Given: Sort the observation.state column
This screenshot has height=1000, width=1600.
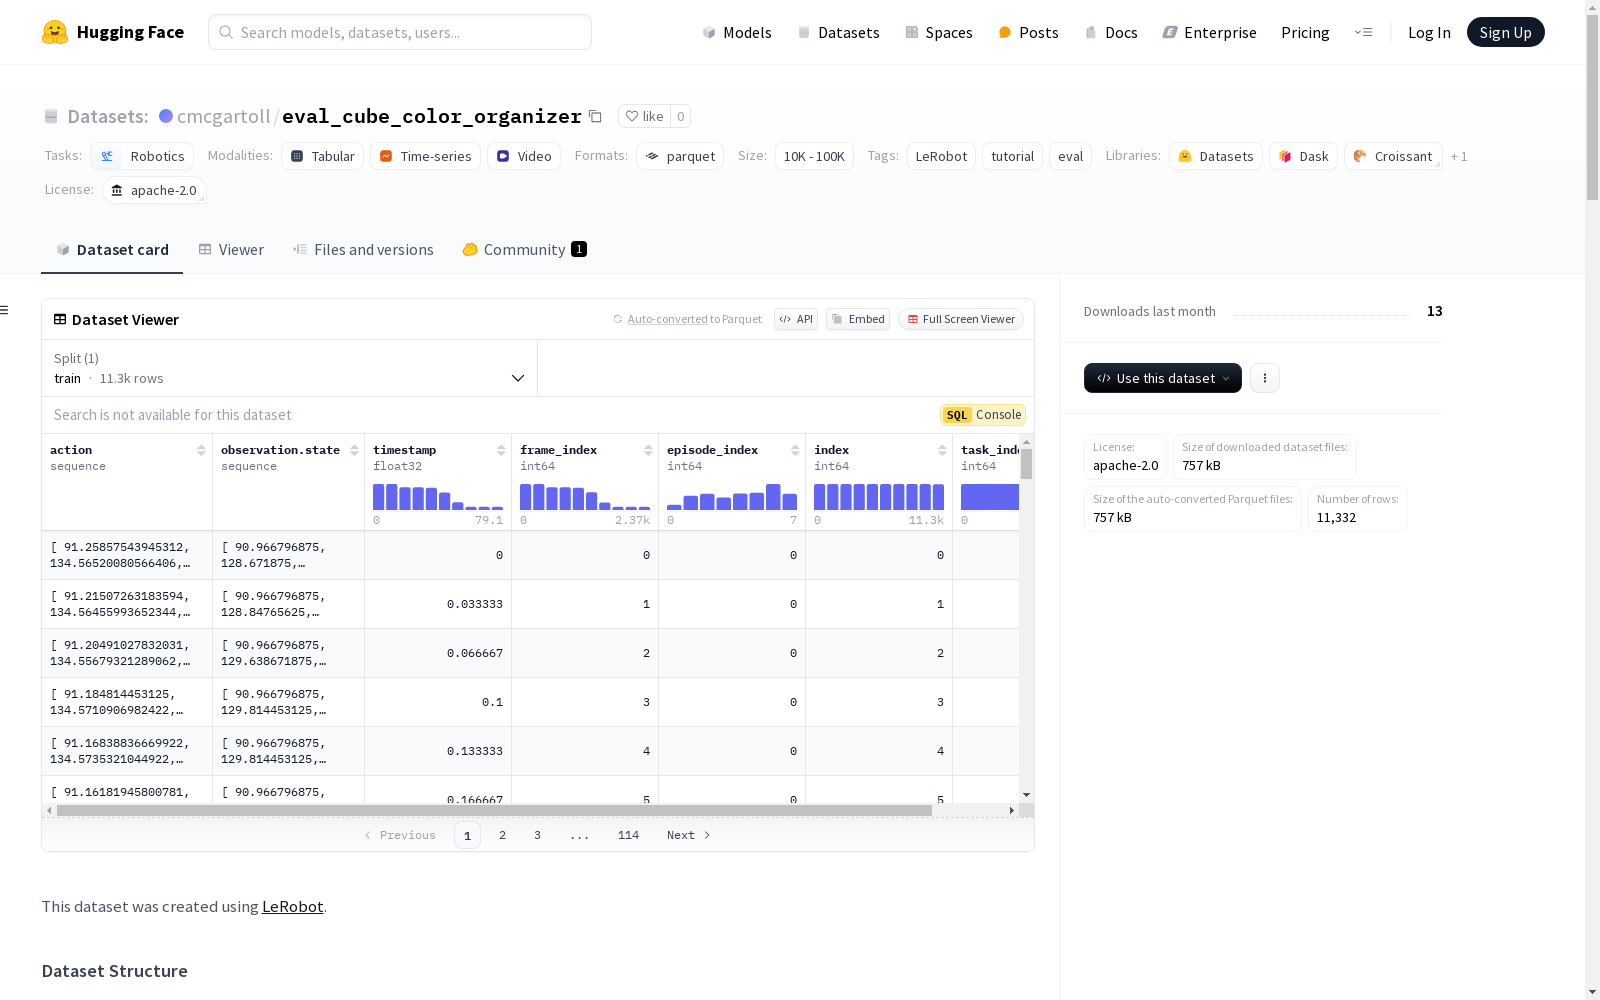Looking at the screenshot, I should [354, 450].
